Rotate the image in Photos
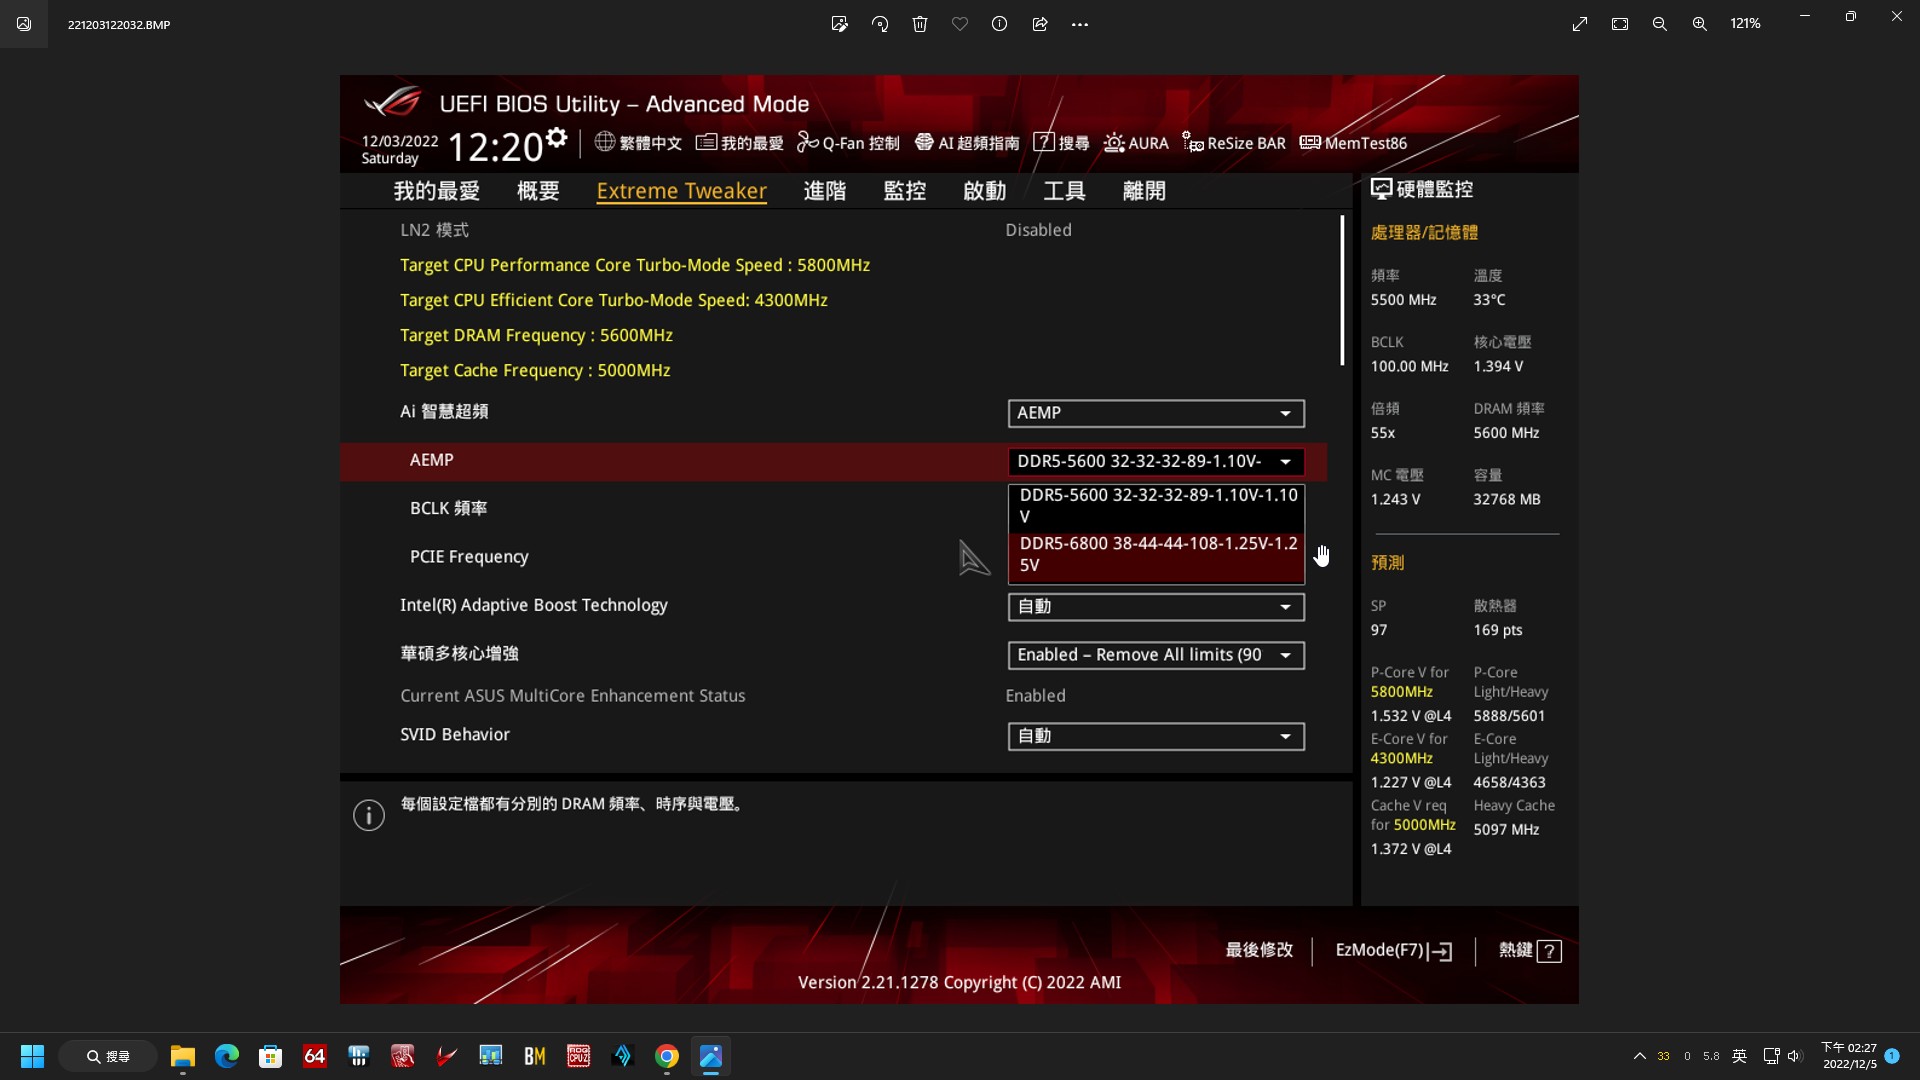The width and height of the screenshot is (1920, 1080). 880,24
